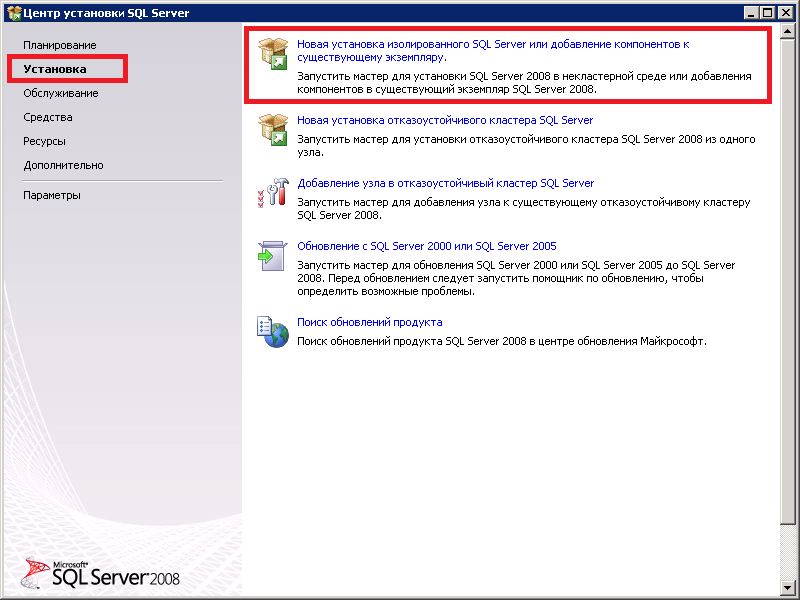Open the Обслуживание section
The image size is (800, 600).
click(x=61, y=93)
